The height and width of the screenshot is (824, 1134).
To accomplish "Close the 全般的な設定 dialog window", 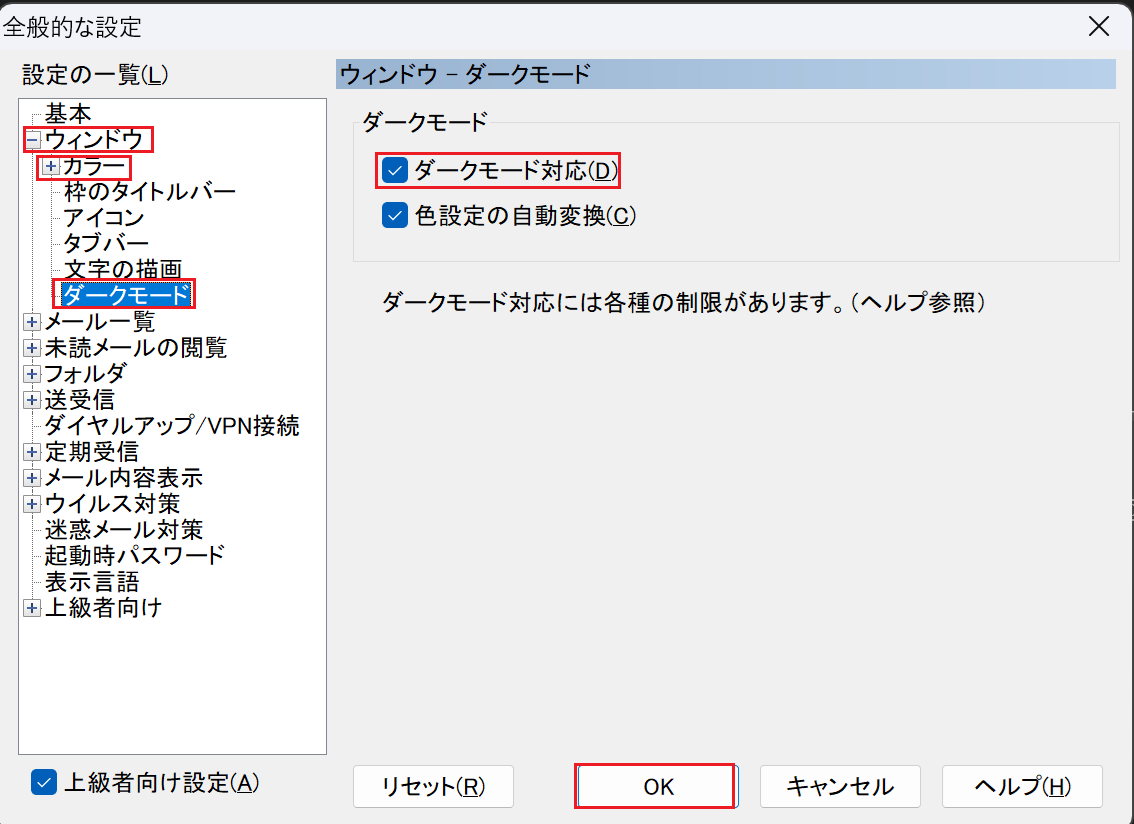I will point(1098,26).
